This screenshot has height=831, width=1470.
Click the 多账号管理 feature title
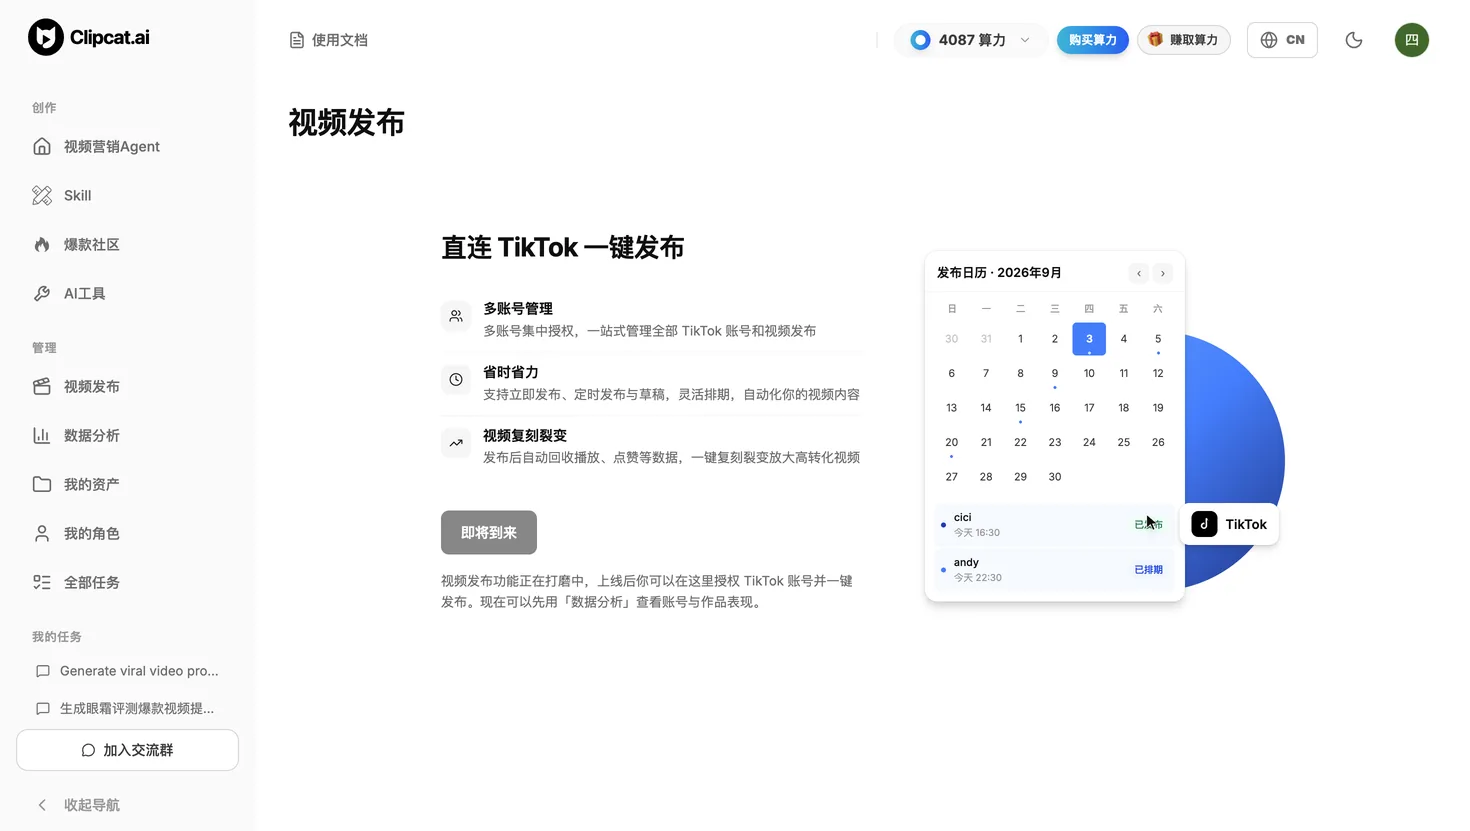coord(518,309)
